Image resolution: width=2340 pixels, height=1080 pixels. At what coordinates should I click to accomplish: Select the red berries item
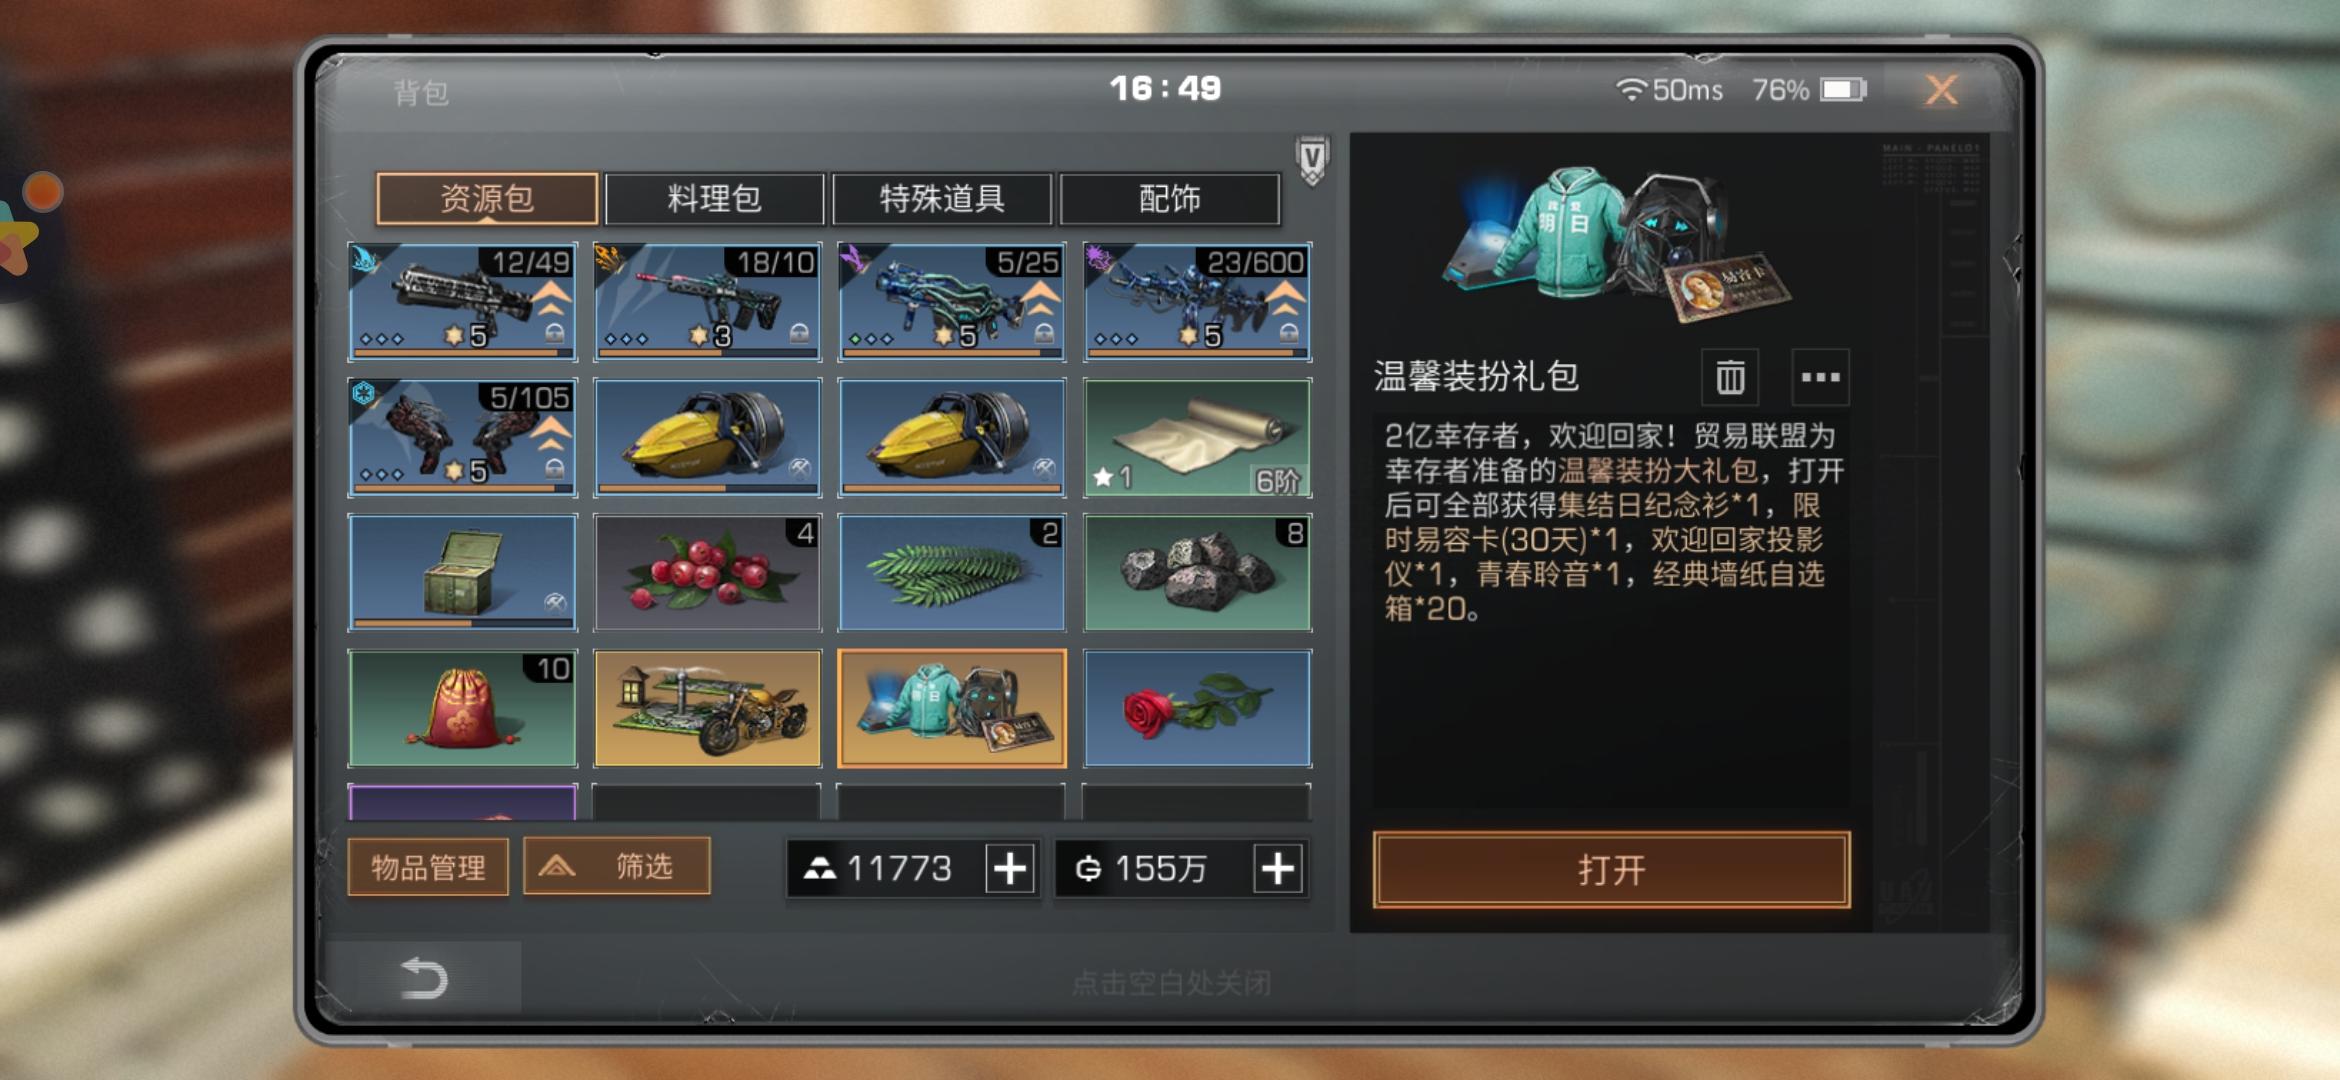(707, 572)
